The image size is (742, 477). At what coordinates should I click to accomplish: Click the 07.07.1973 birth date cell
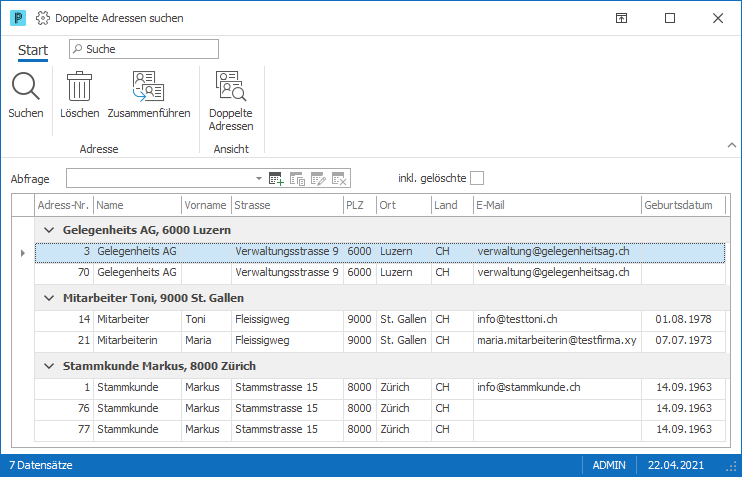[x=683, y=340]
